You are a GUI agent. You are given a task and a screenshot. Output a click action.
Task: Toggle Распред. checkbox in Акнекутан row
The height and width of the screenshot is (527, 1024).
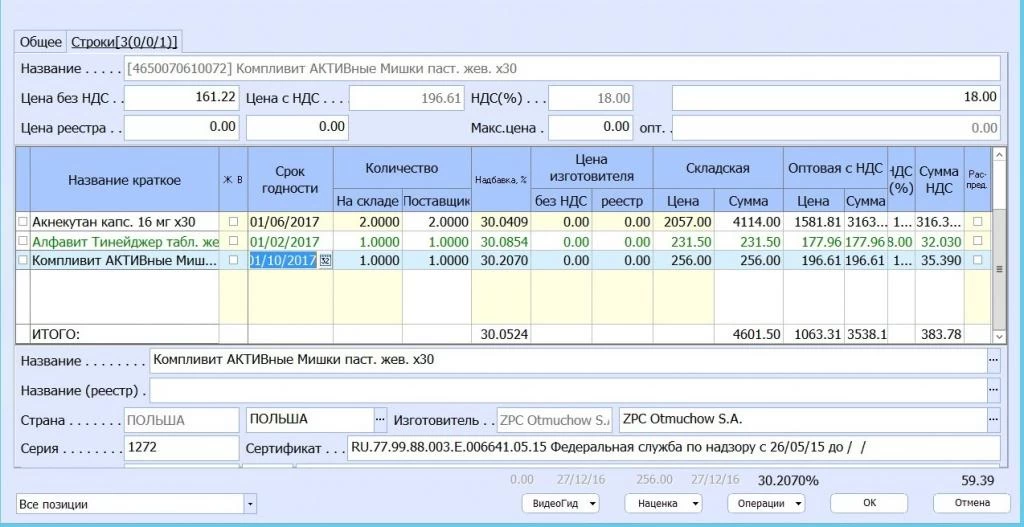click(x=977, y=222)
